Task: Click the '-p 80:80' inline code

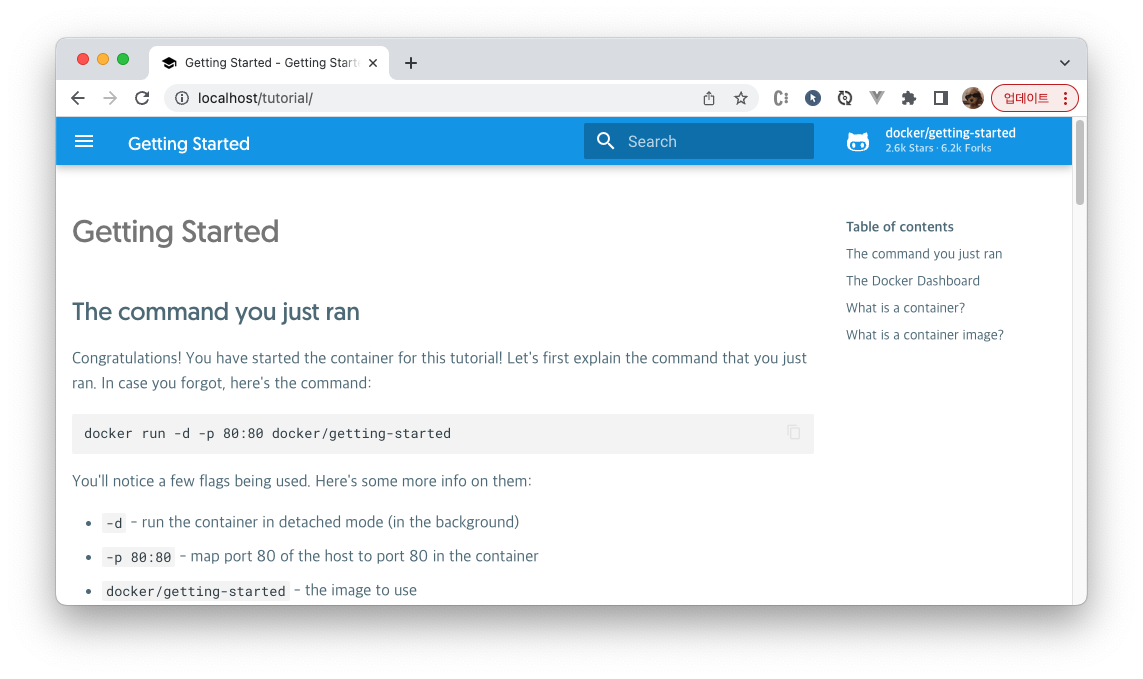Action: [139, 557]
